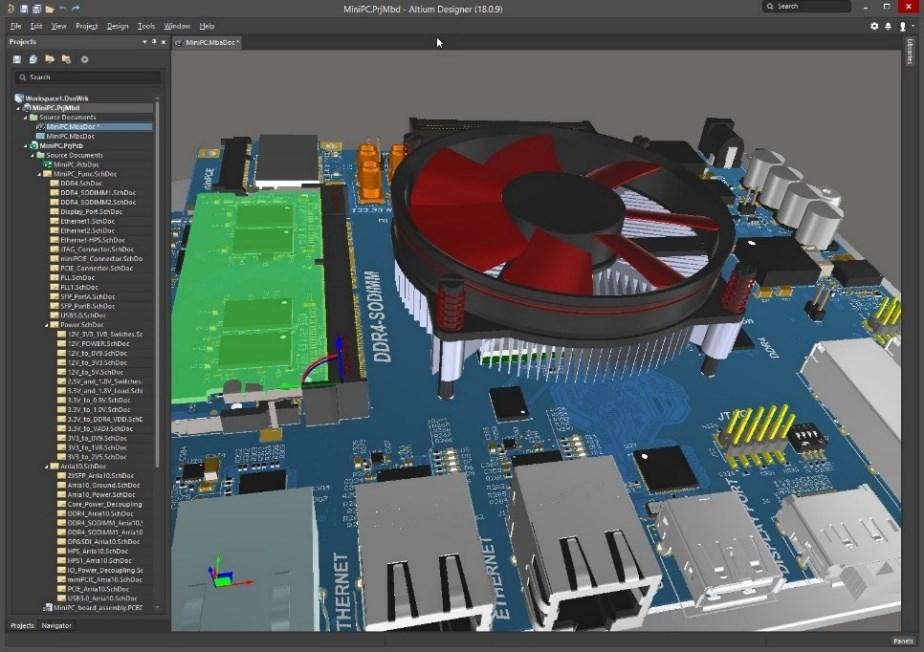Click the sheet icon next to Power.SchDoc
The width and height of the screenshot is (924, 652).
tap(54, 325)
